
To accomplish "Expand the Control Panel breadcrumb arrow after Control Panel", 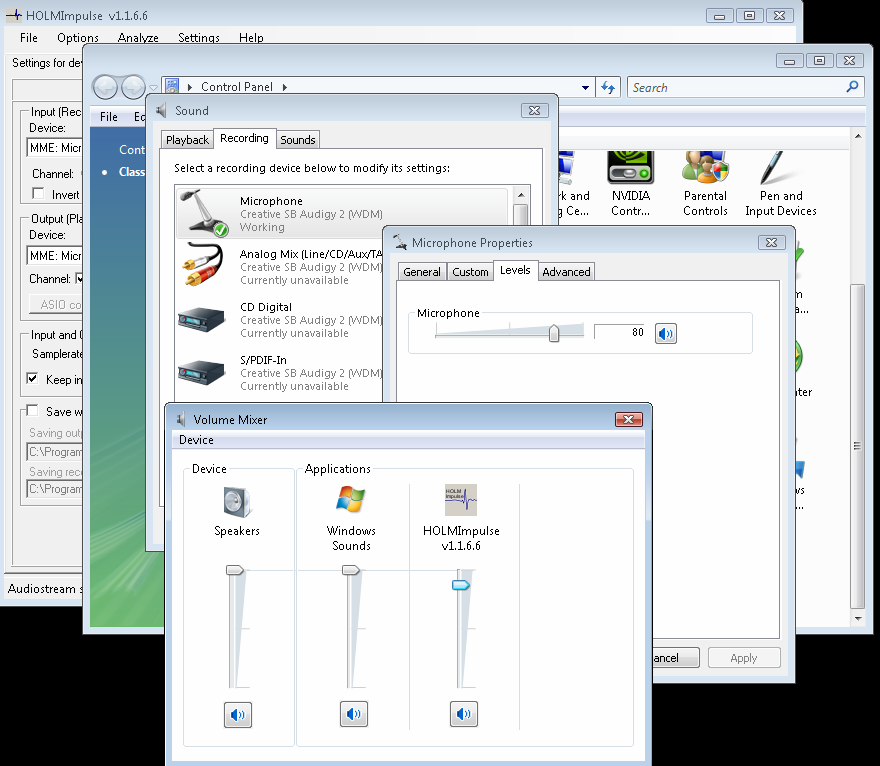I will [285, 87].
